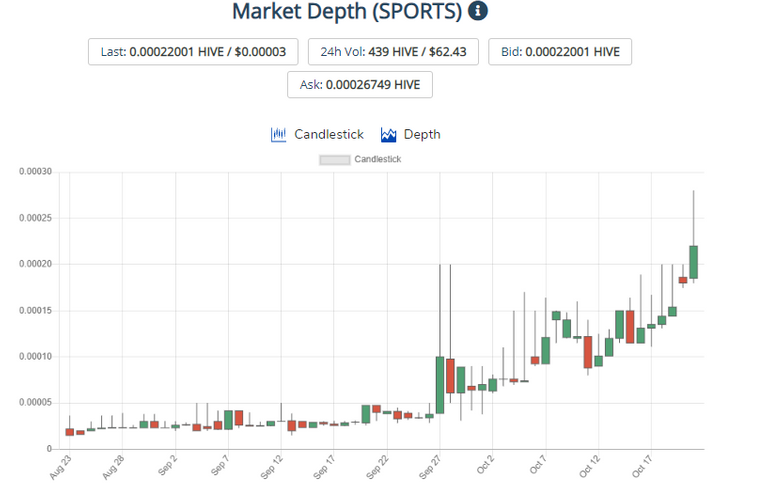
Task: Click the Sep 17 x-axis label
Action: (324, 467)
